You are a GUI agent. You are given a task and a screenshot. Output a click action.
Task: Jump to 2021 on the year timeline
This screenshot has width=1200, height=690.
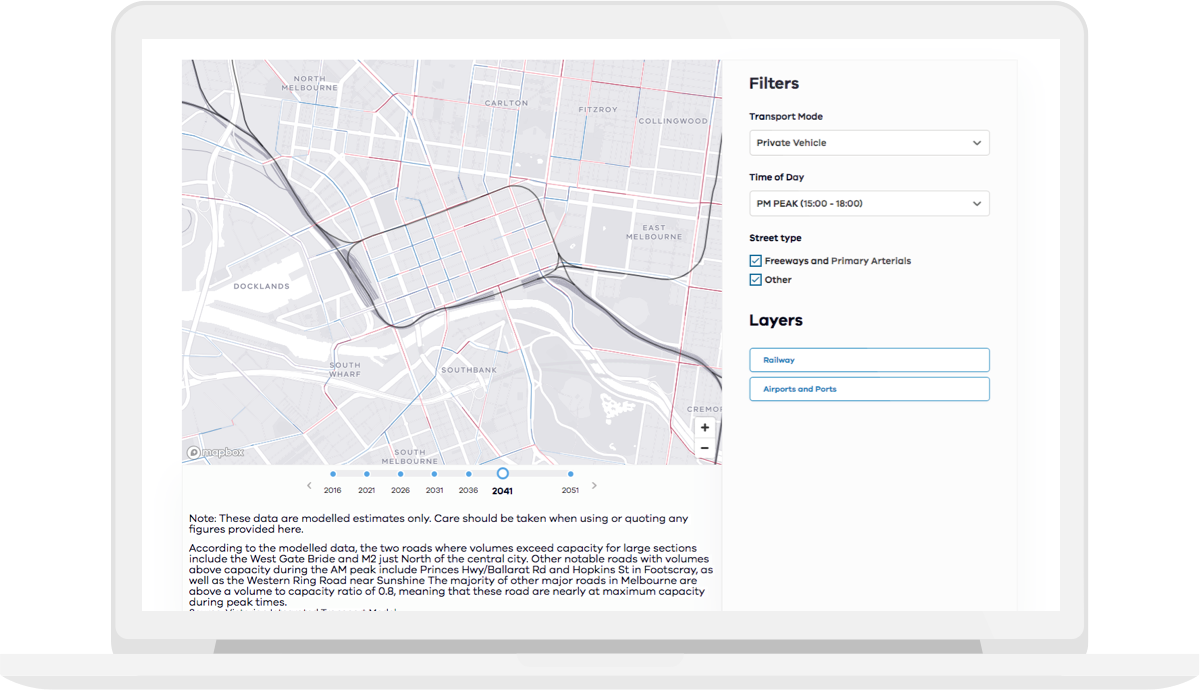(x=367, y=474)
